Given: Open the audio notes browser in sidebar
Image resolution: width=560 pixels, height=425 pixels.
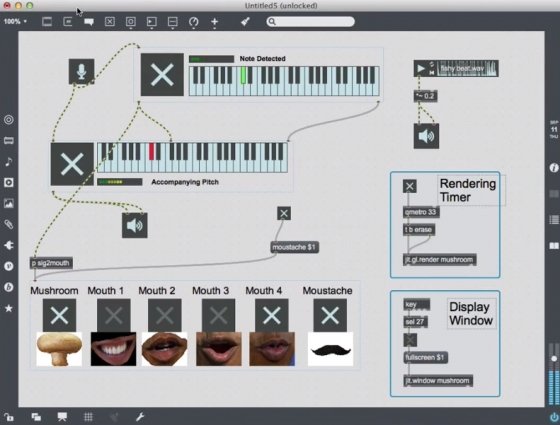Looking at the screenshot, I should 9,161.
